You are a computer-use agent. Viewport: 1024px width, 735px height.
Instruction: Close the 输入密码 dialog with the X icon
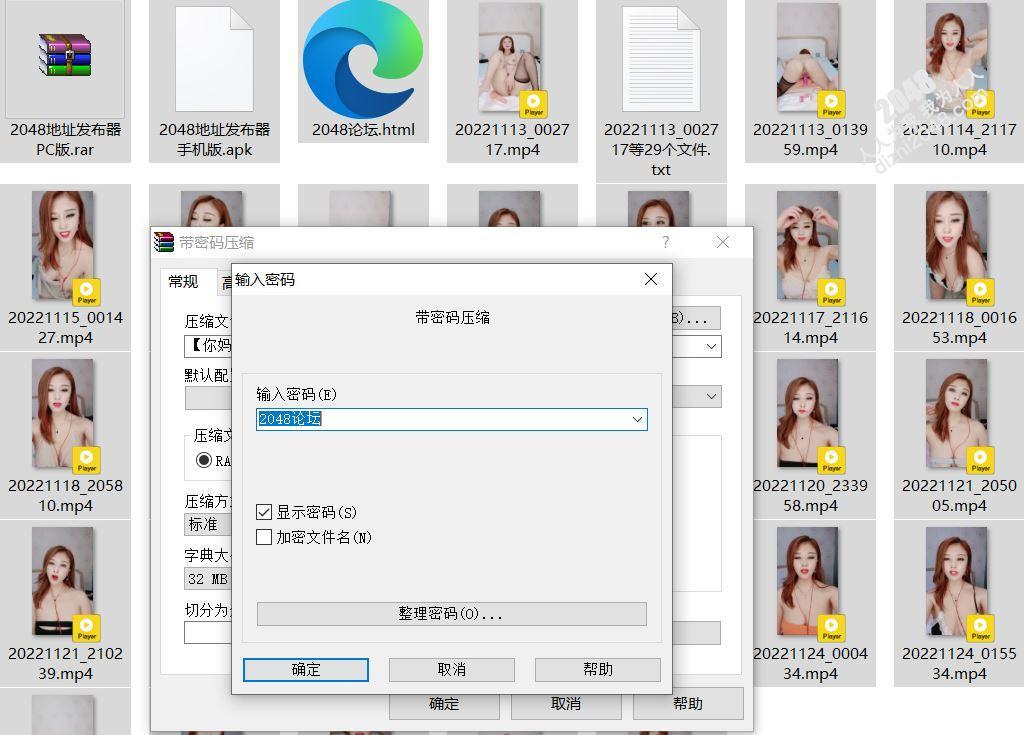point(651,279)
